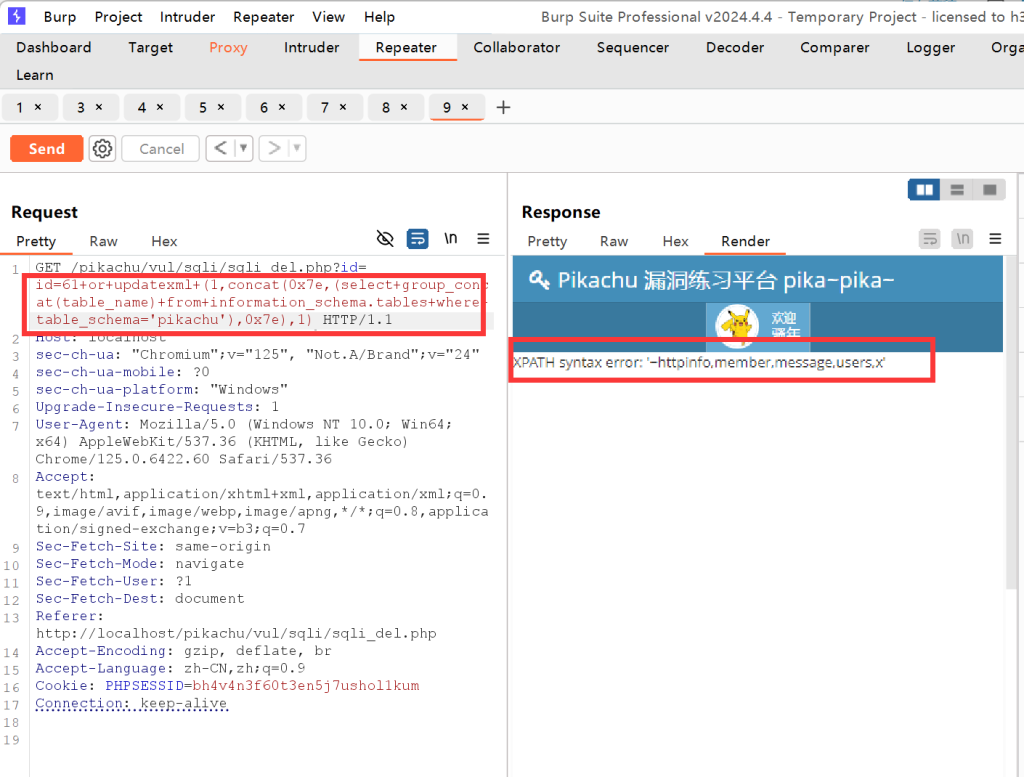Open the Repeater menu in menu bar
1024x777 pixels.
(263, 17)
